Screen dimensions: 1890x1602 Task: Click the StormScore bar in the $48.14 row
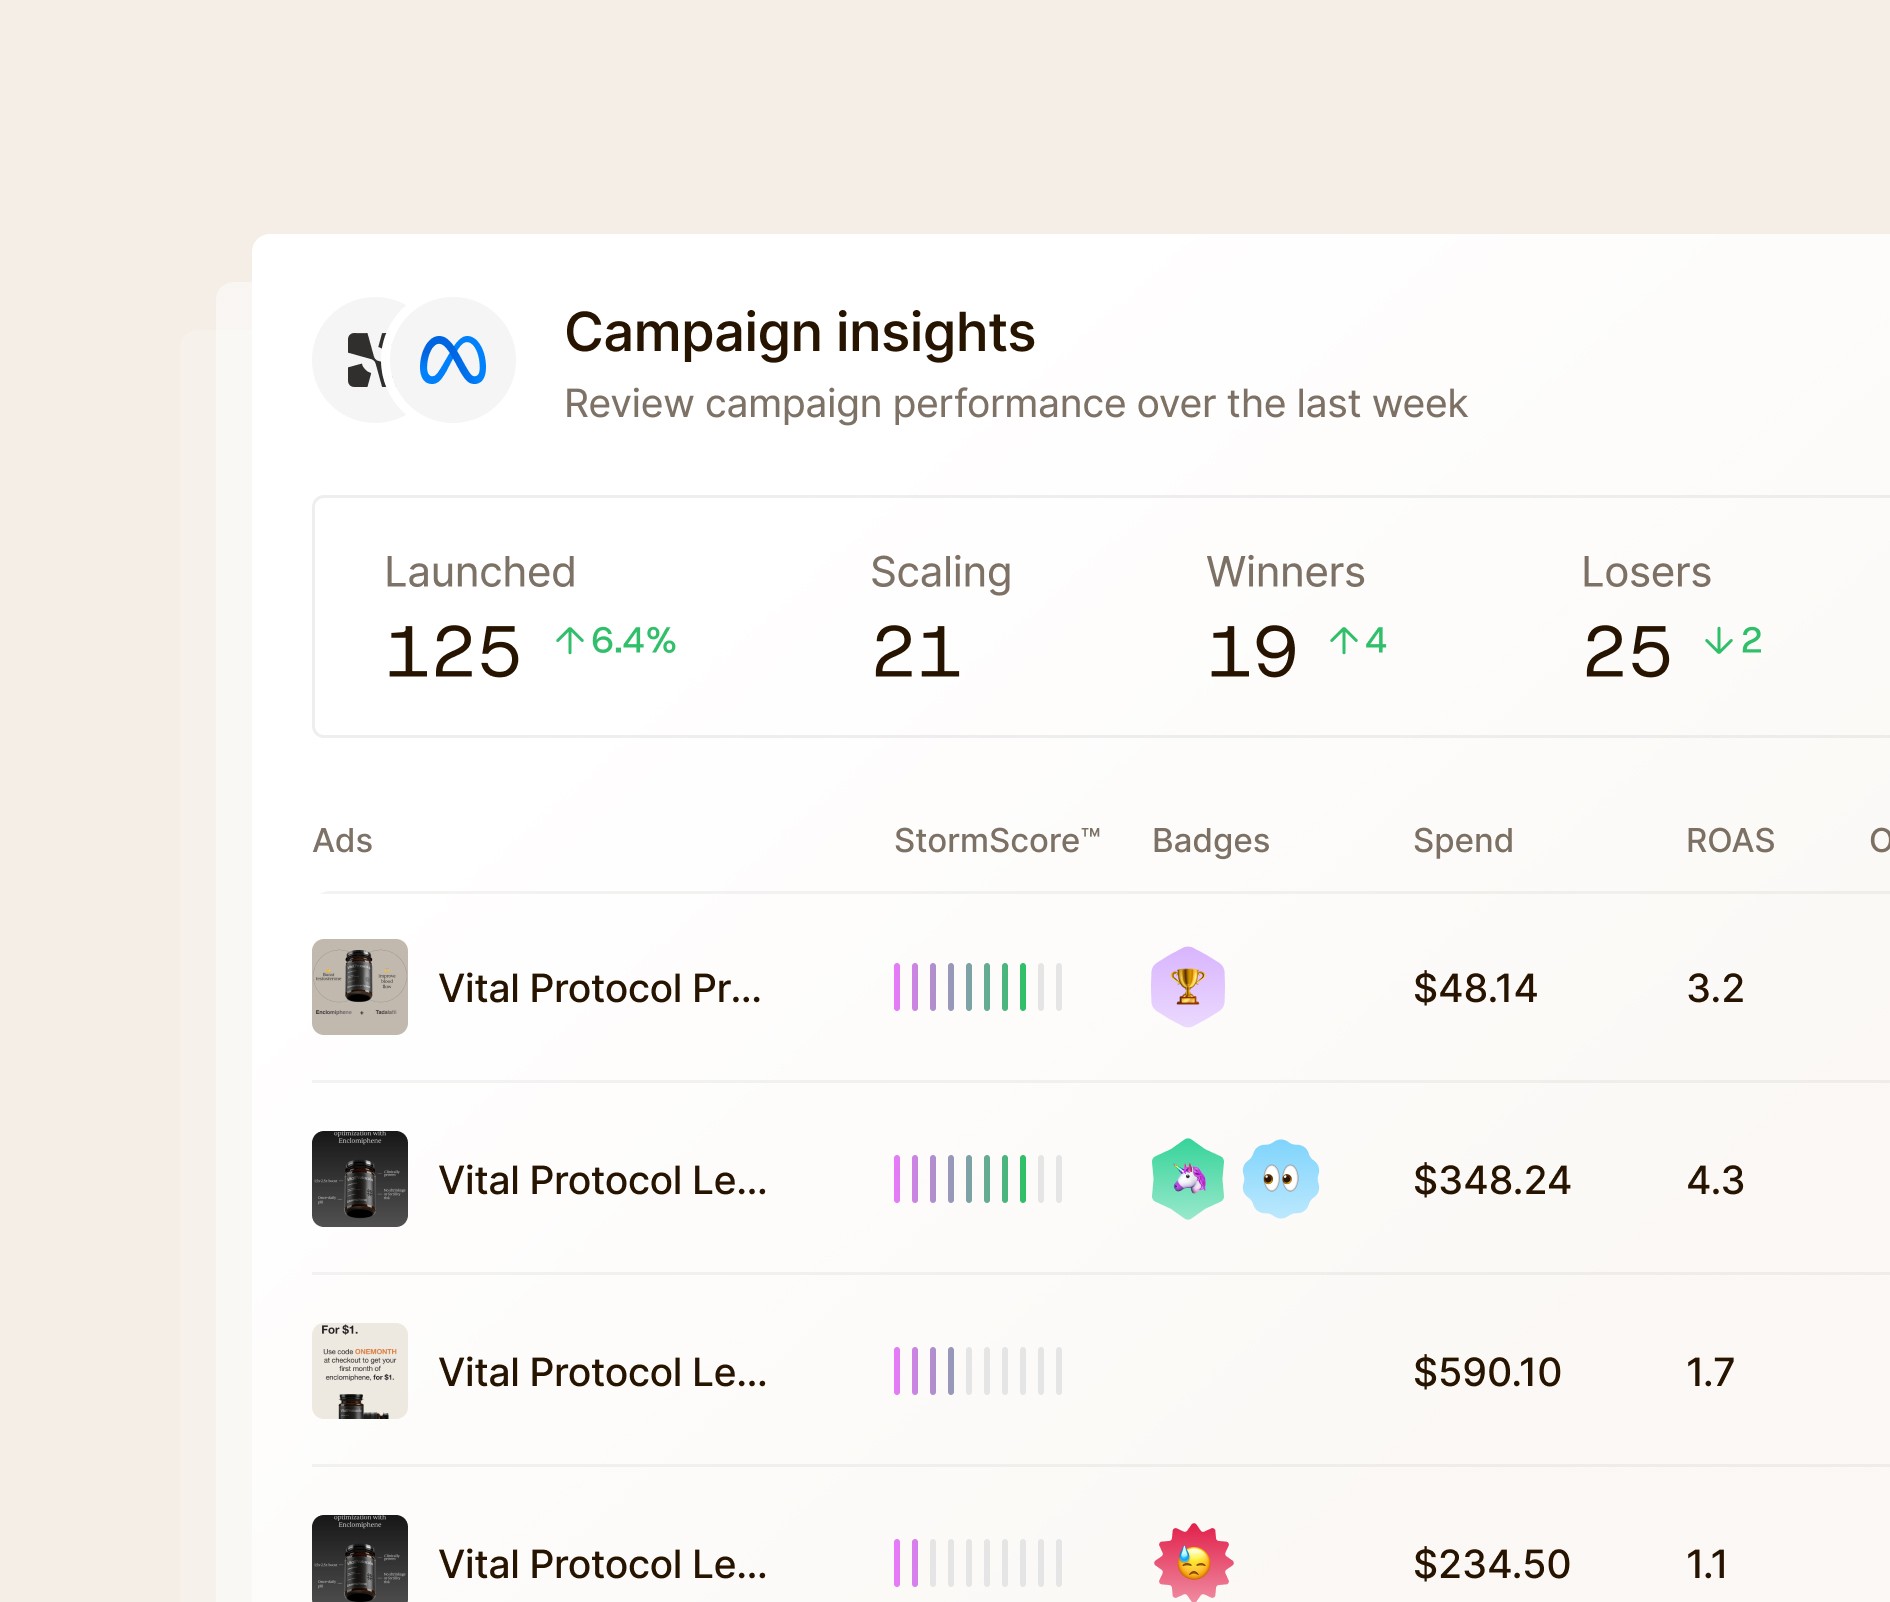point(978,987)
